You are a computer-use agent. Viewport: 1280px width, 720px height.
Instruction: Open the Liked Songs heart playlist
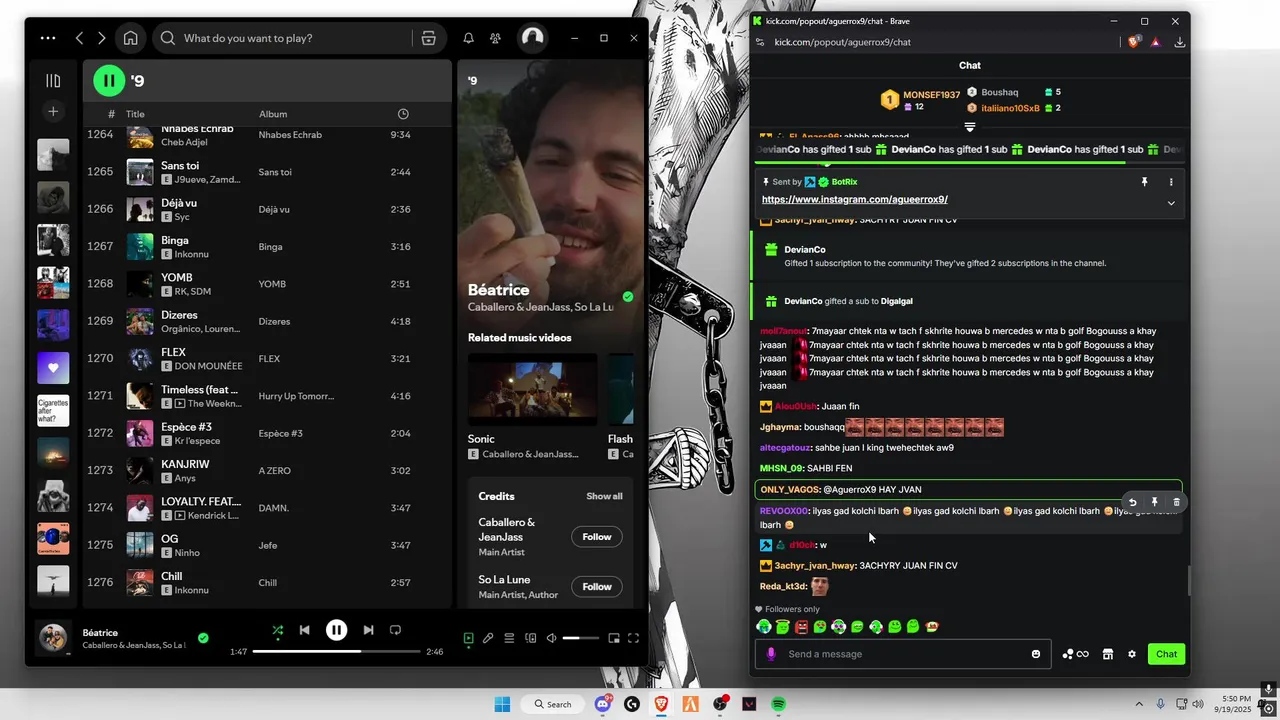tap(53, 368)
